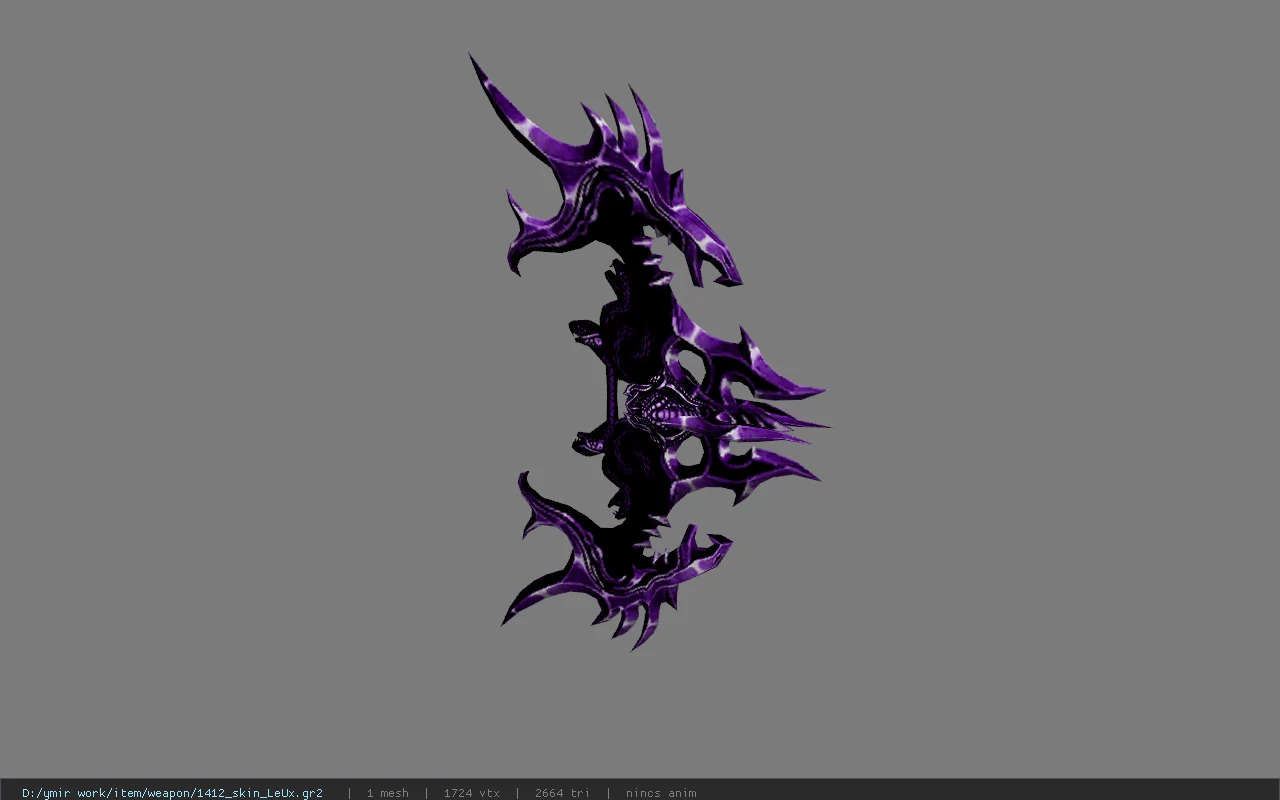The height and width of the screenshot is (800, 1280).
Task: Click the 'nincs anim' status entry
Action: (661, 793)
